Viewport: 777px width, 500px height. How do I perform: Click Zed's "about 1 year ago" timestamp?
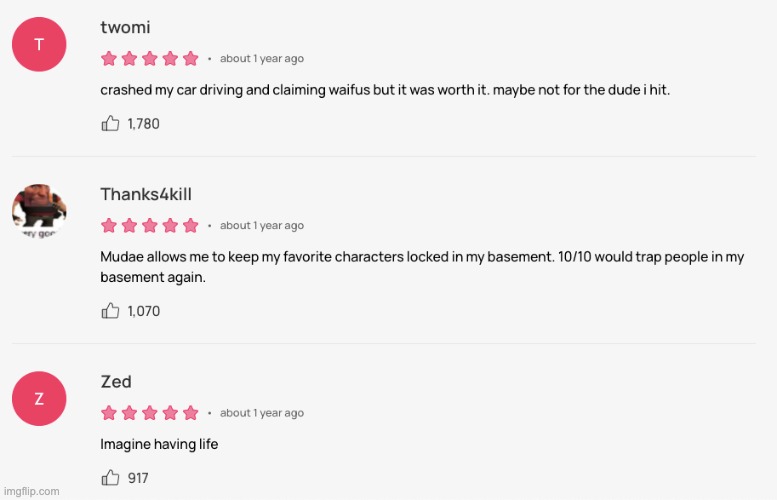coord(262,413)
